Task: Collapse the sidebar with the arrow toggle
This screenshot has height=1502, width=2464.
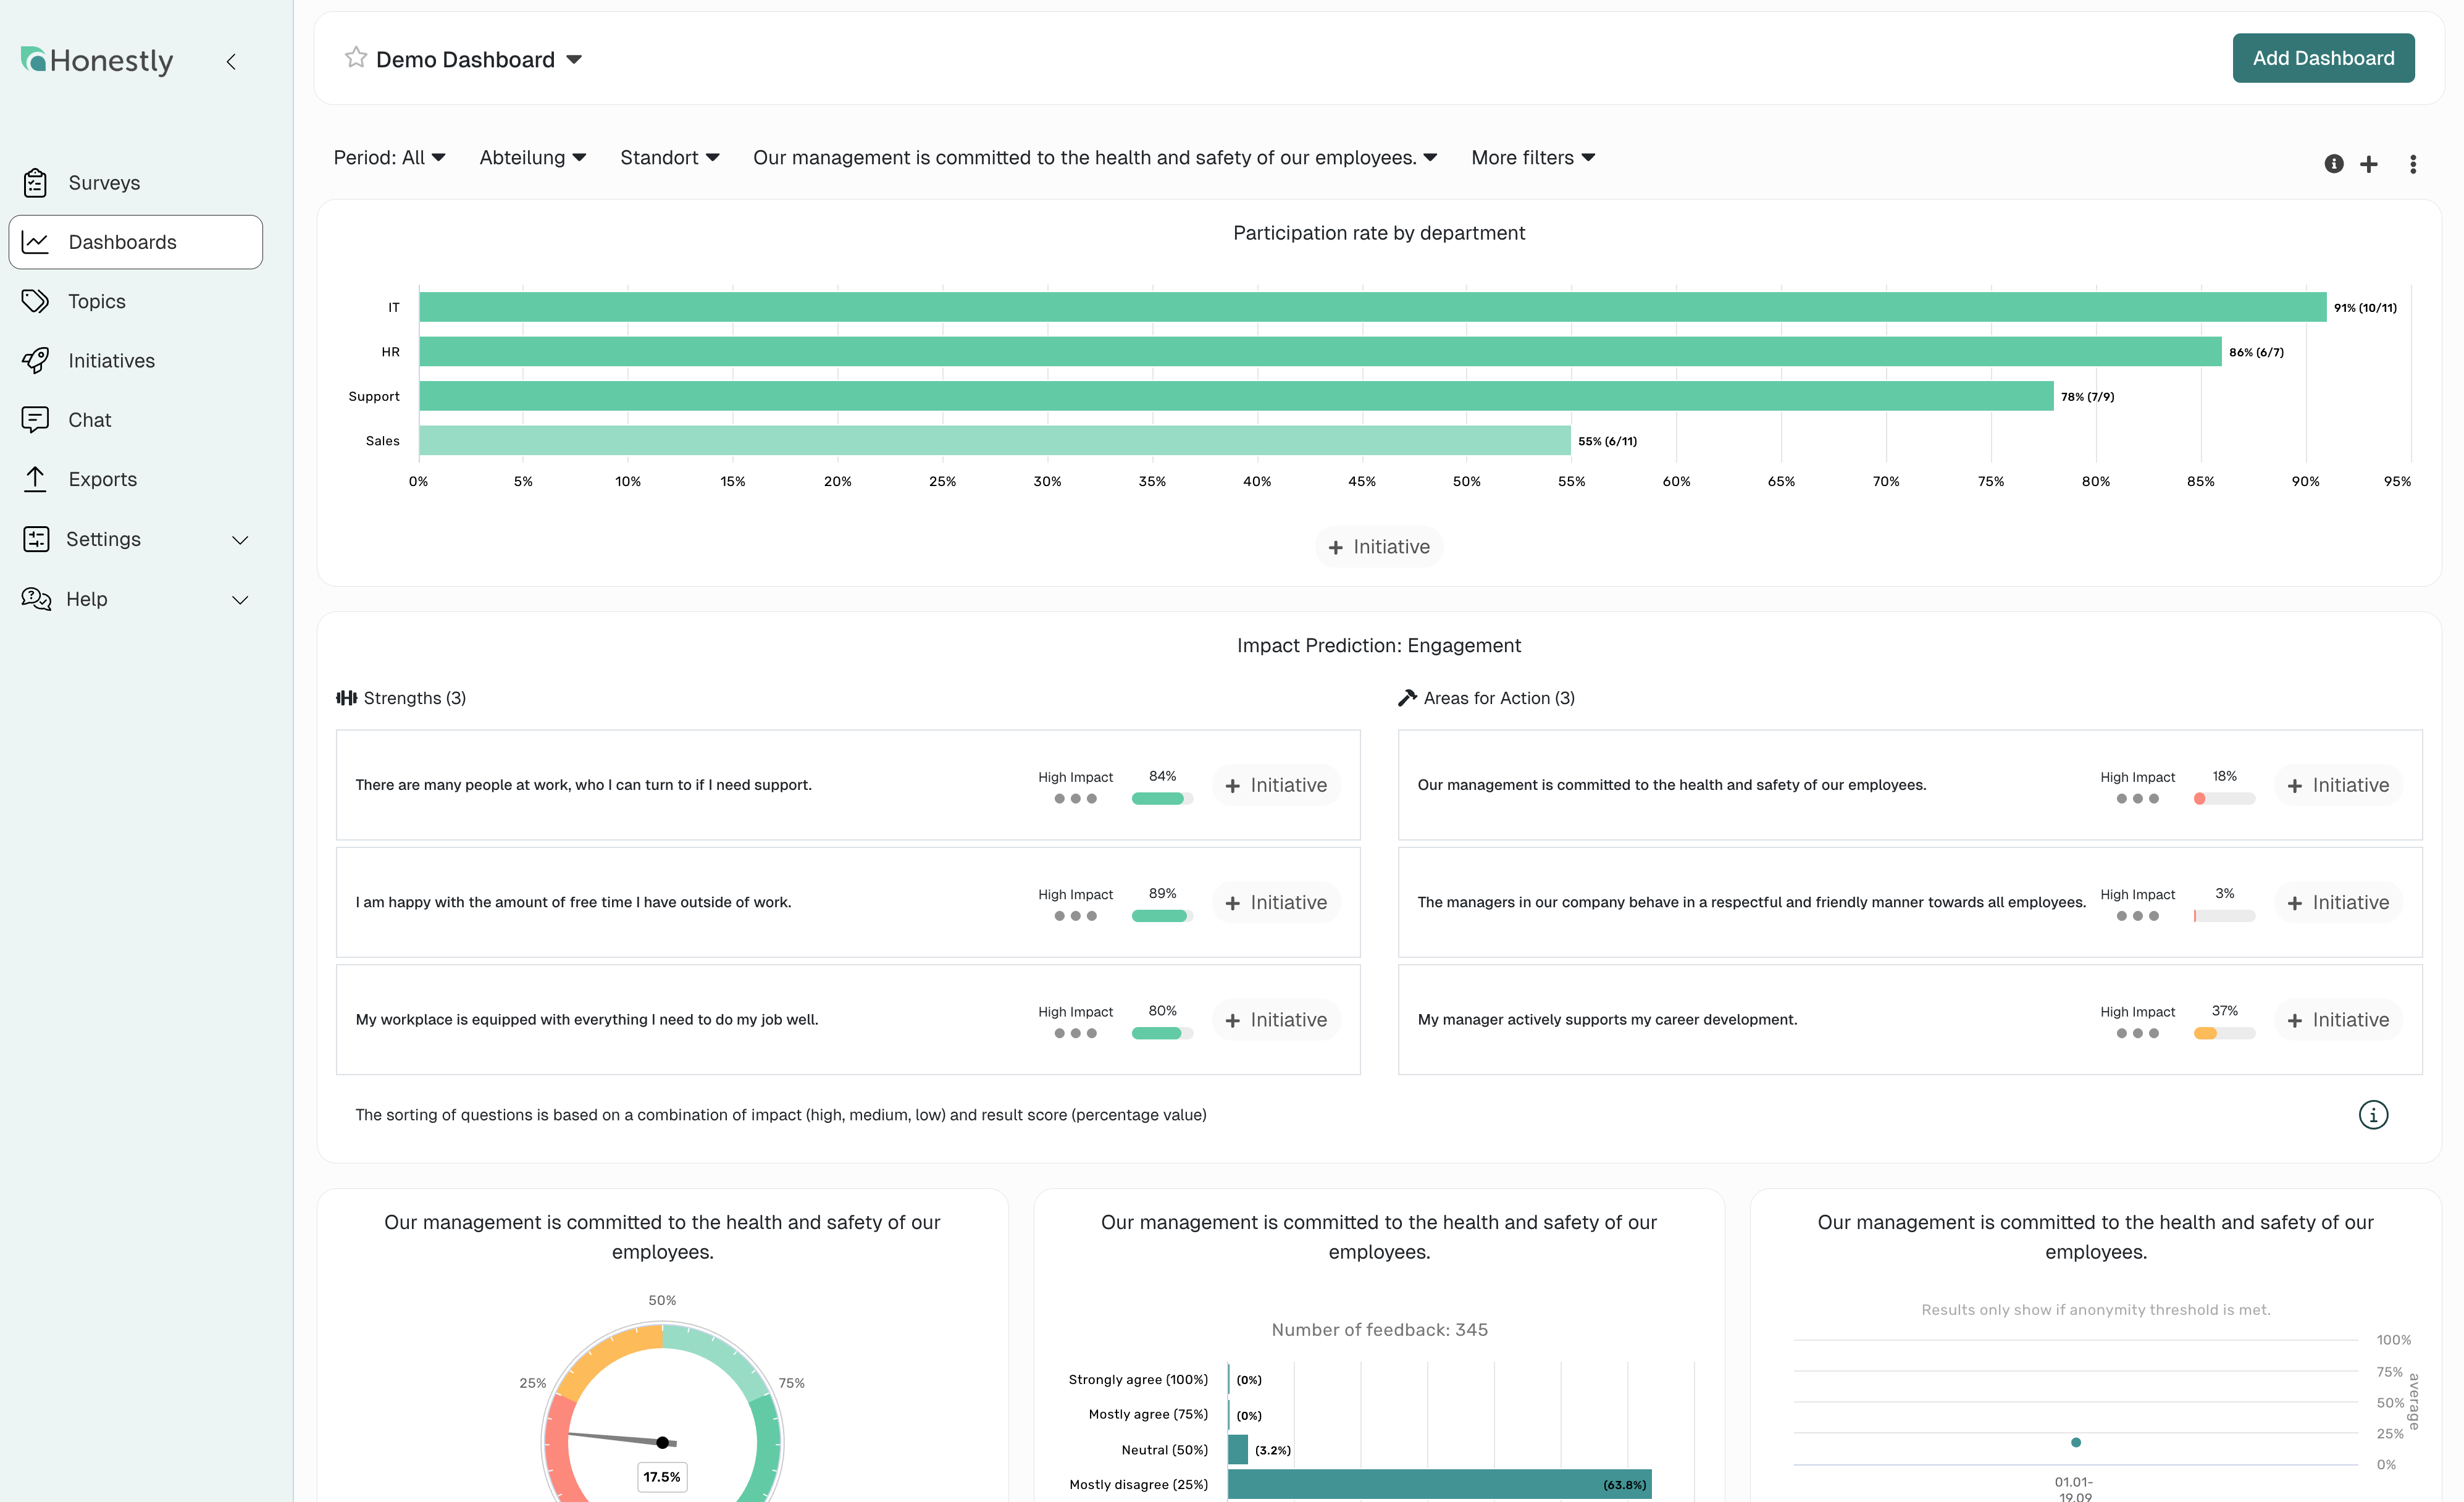Action: pos(231,61)
